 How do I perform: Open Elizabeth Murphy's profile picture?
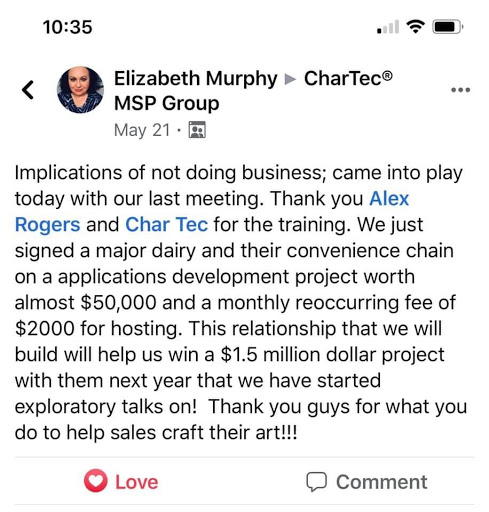click(80, 90)
